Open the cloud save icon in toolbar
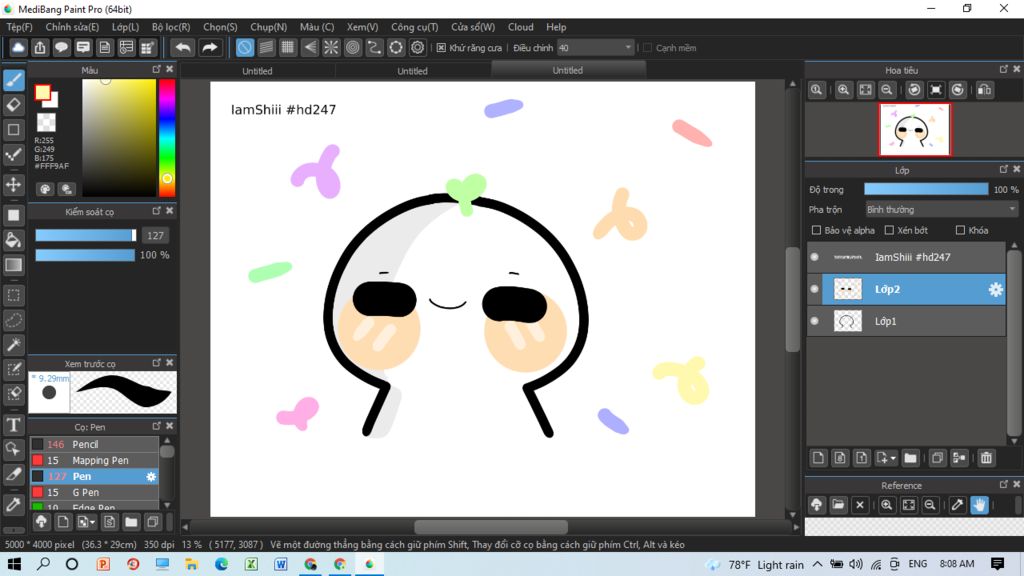Image resolution: width=1024 pixels, height=576 pixels. 18,48
